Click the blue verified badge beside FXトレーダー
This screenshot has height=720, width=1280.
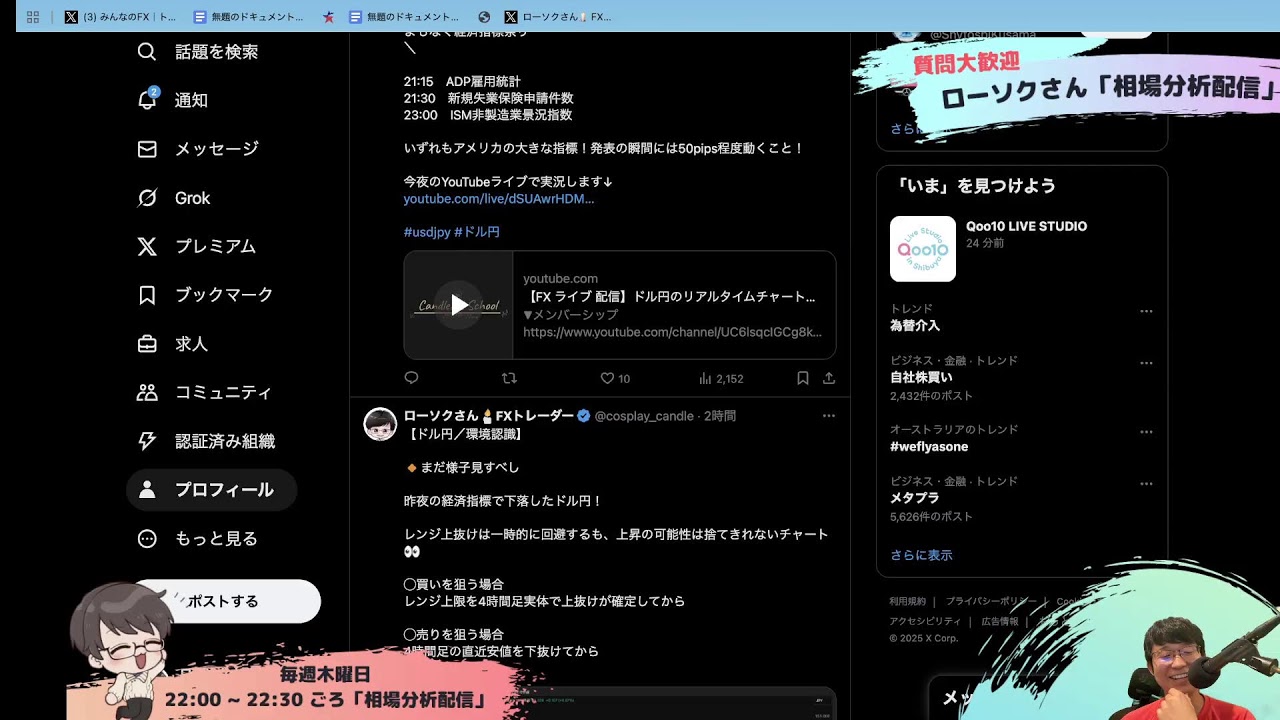(x=583, y=416)
